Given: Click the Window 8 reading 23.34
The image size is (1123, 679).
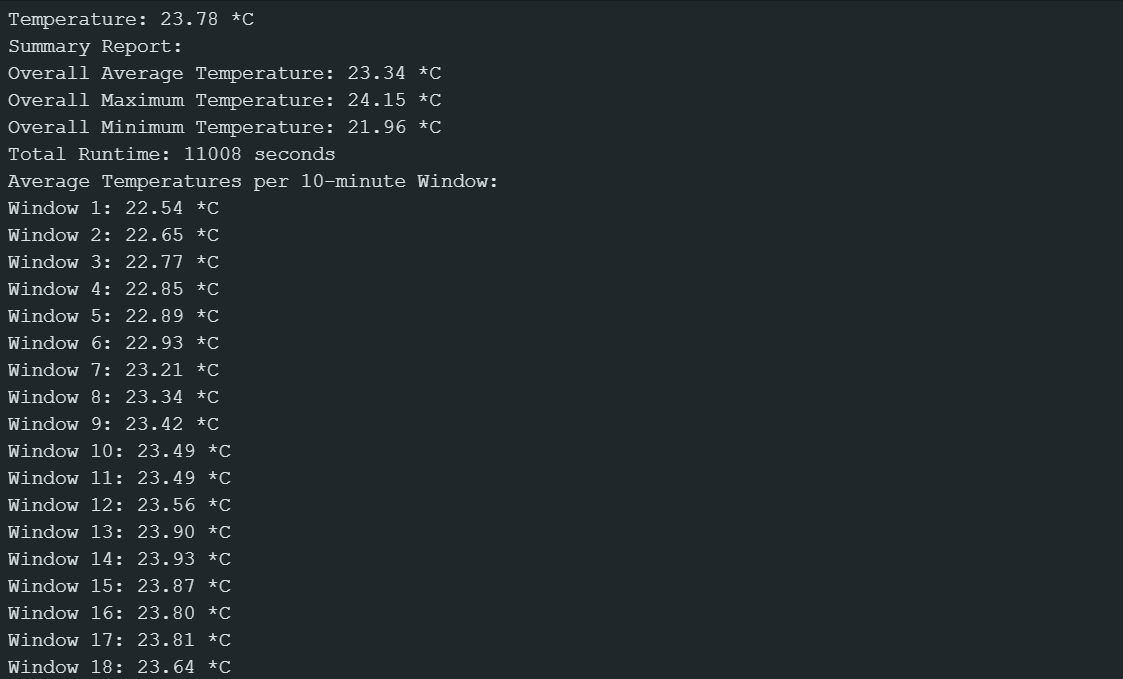Looking at the screenshot, I should [154, 397].
